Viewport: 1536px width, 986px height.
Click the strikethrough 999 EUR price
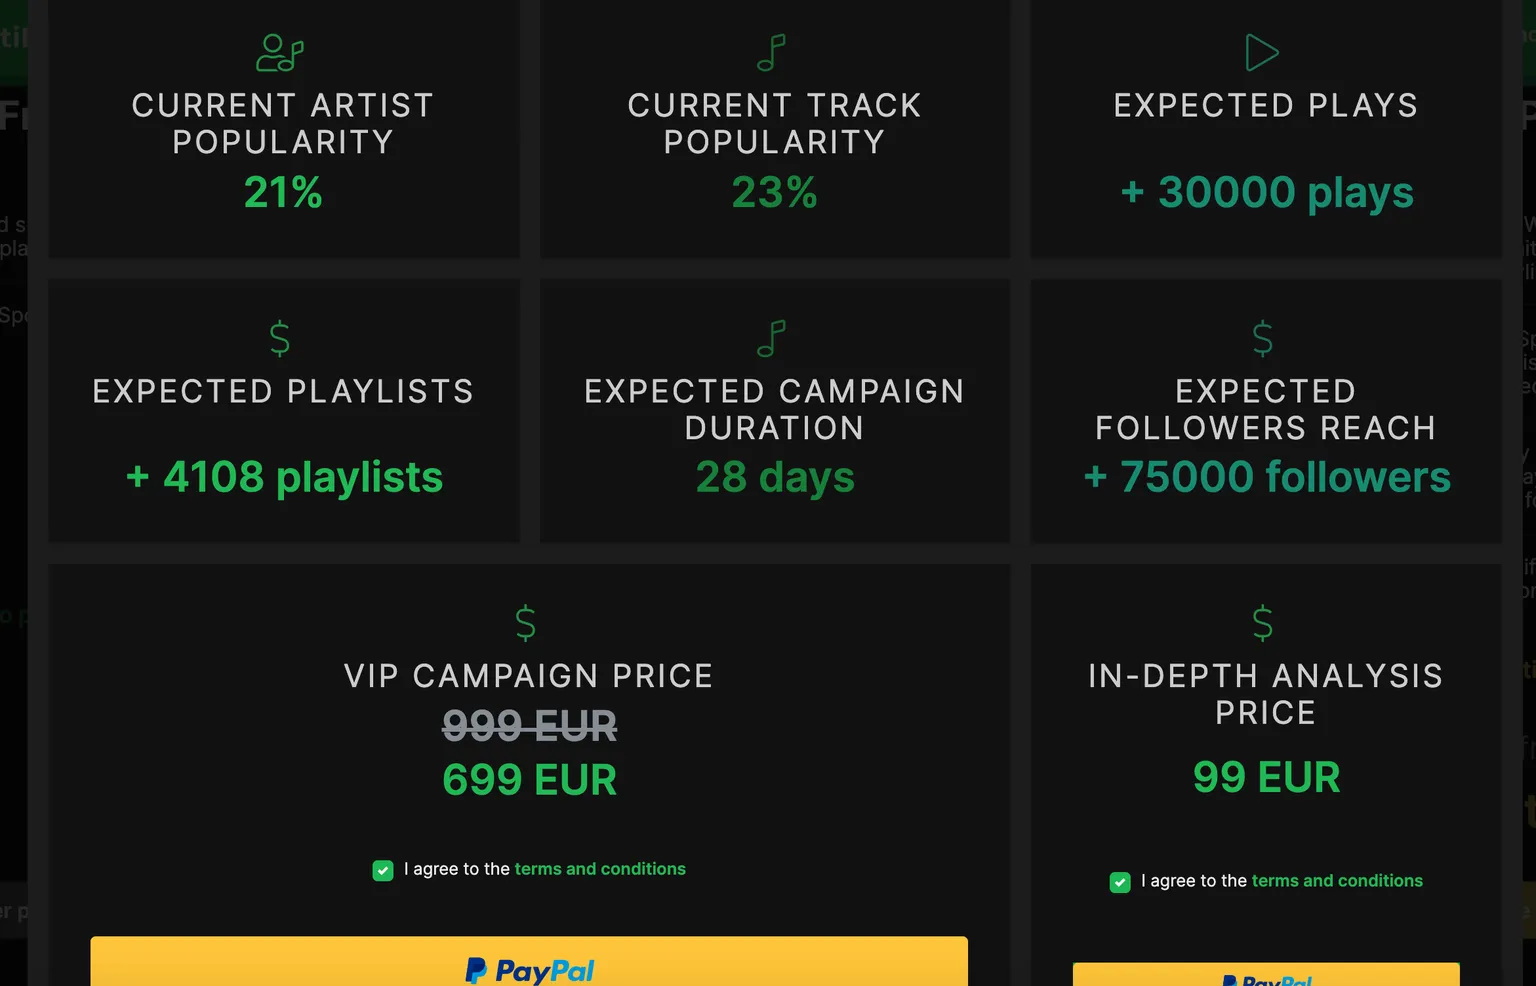coord(529,726)
